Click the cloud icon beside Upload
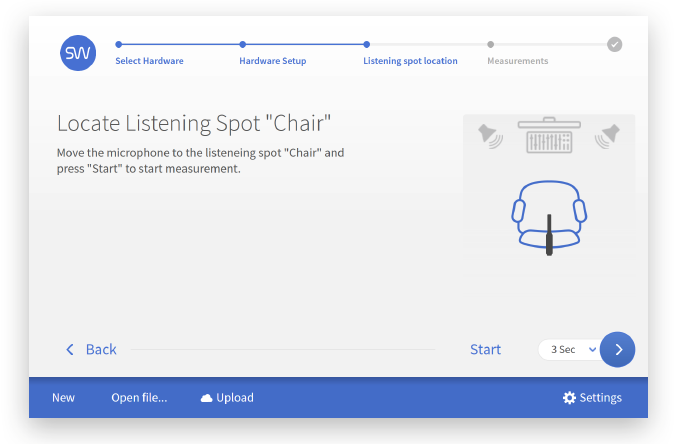 [206, 398]
